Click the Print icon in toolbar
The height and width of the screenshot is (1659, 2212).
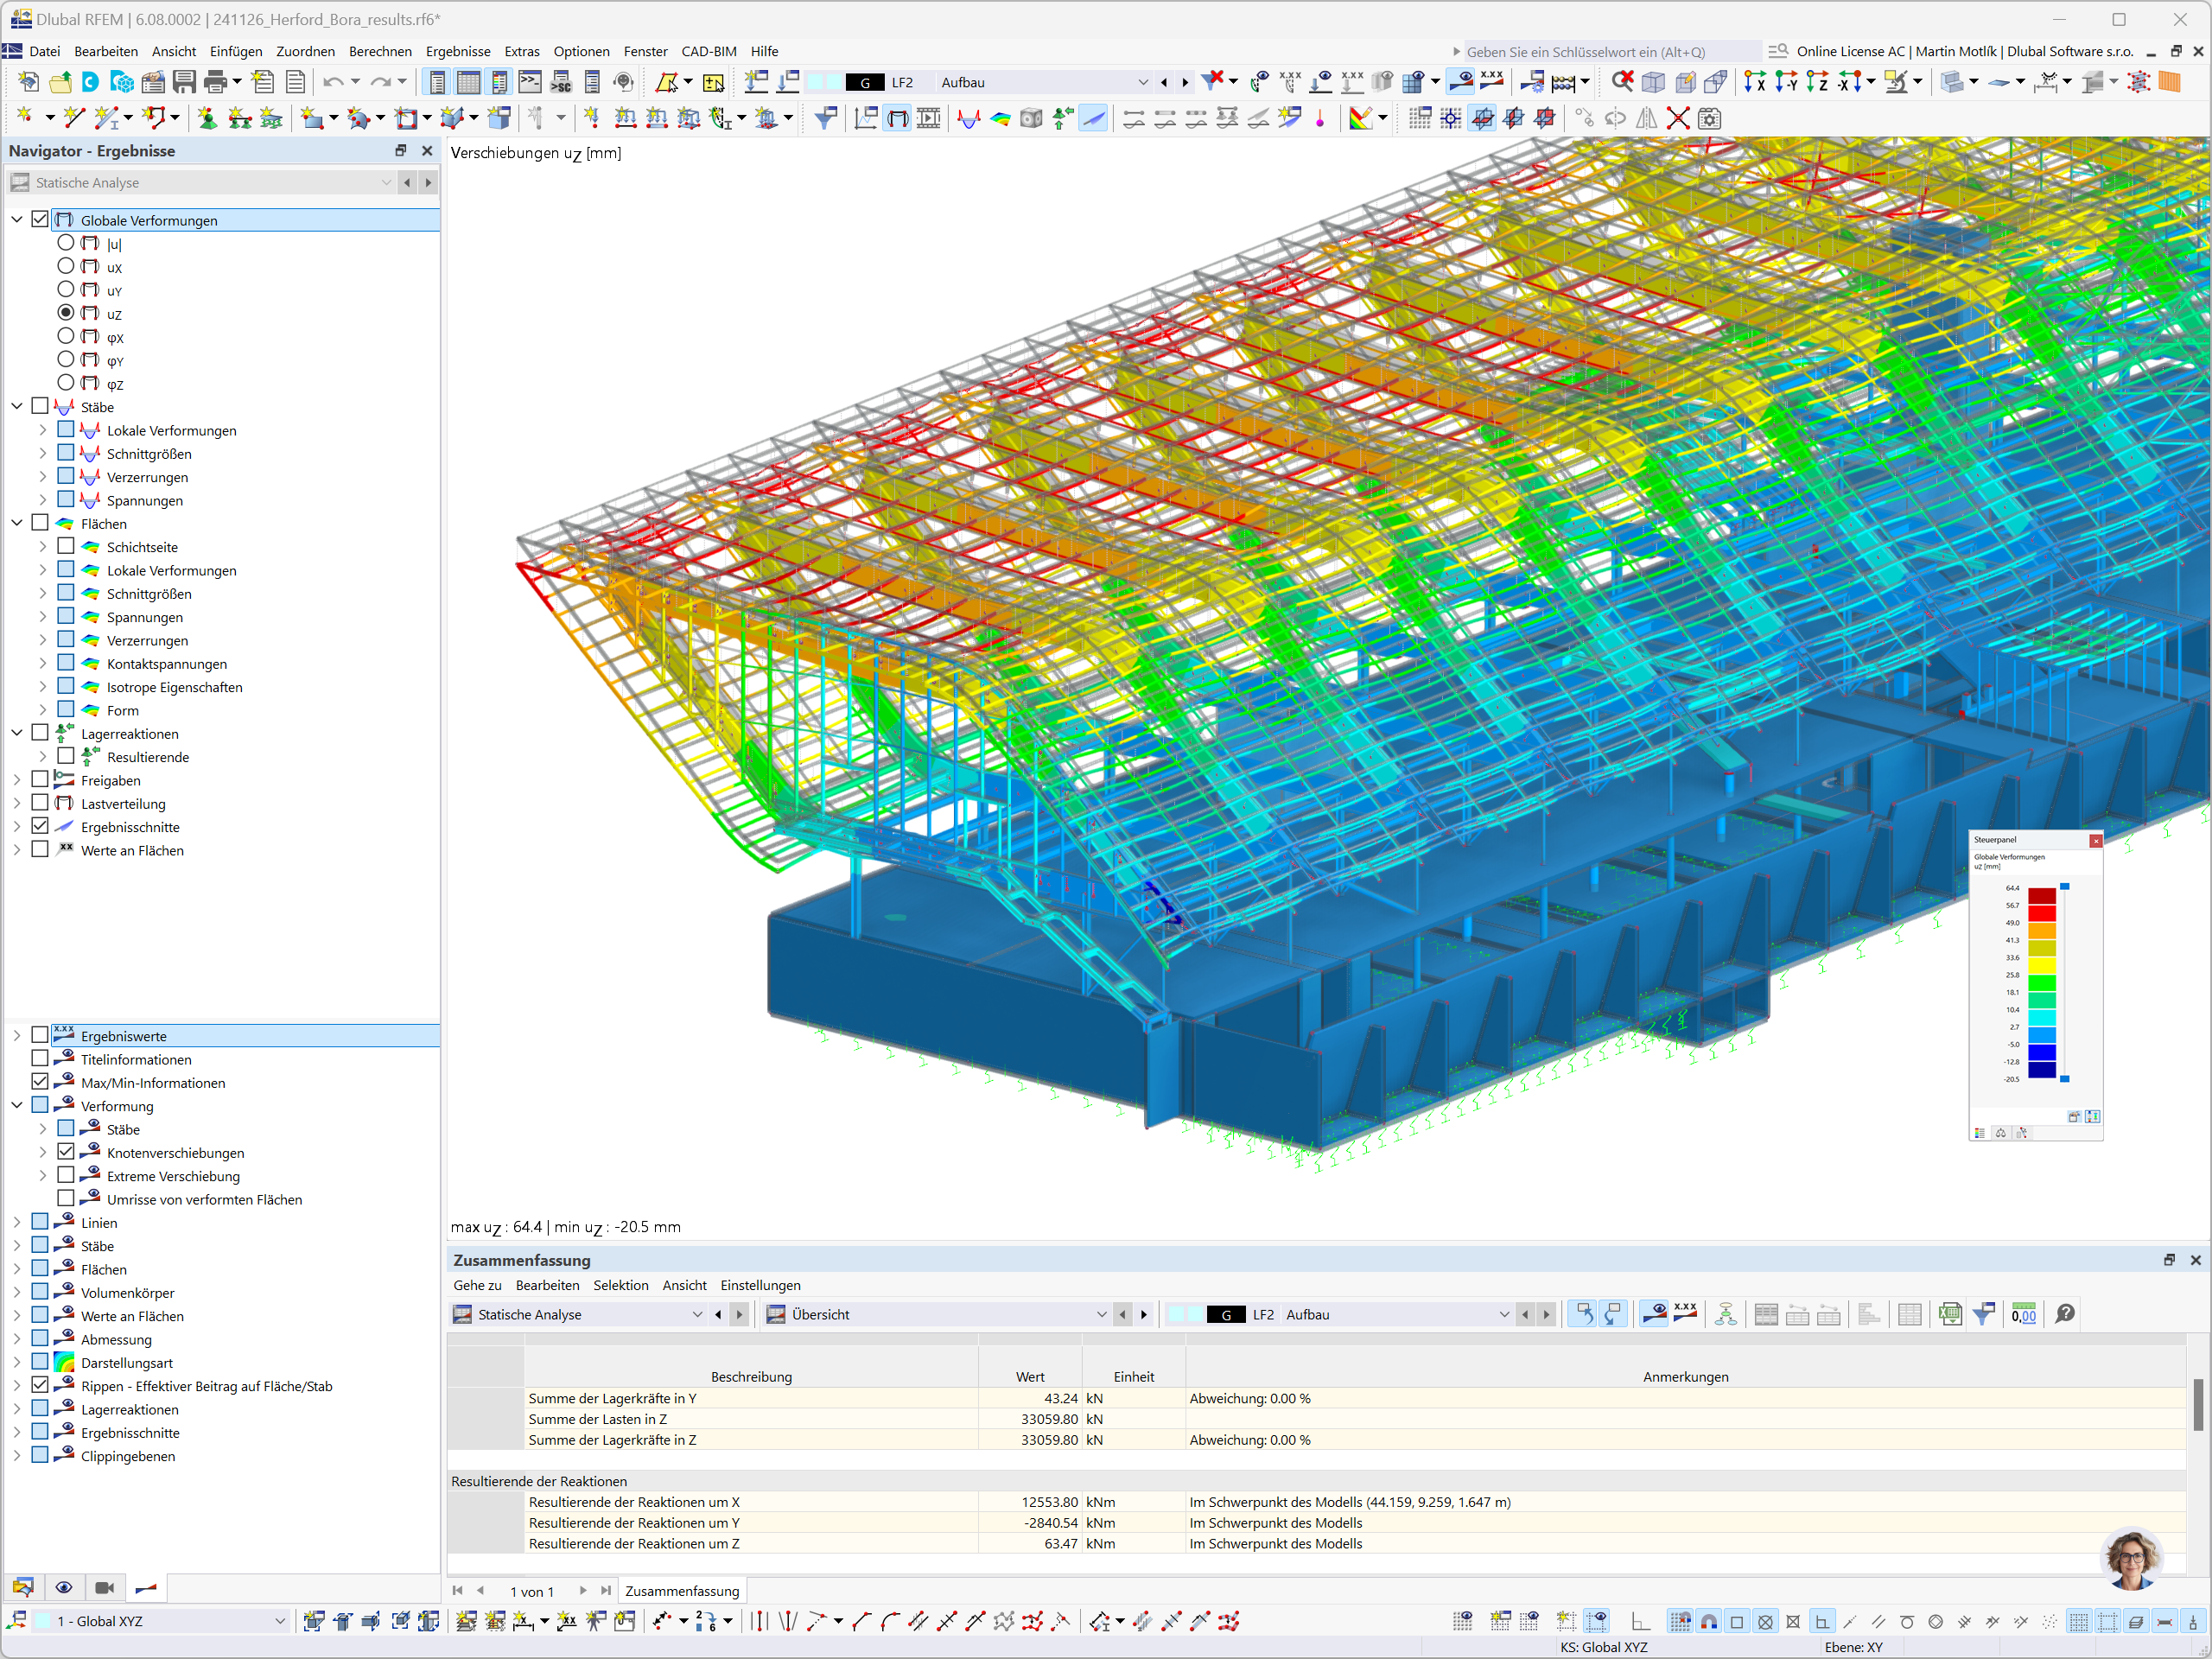215,83
